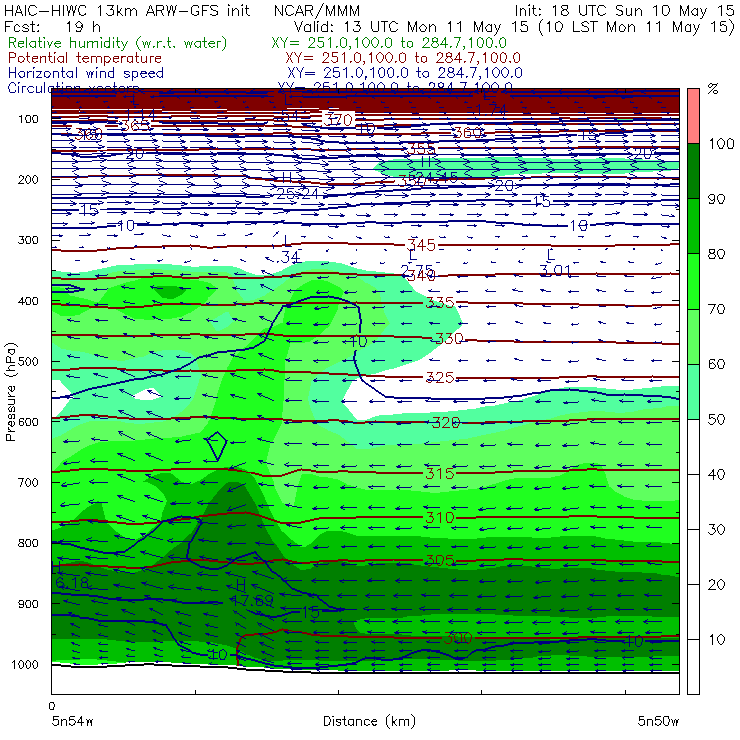
Task: Click the red 325 potential temperature contour label
Action: pos(440,378)
